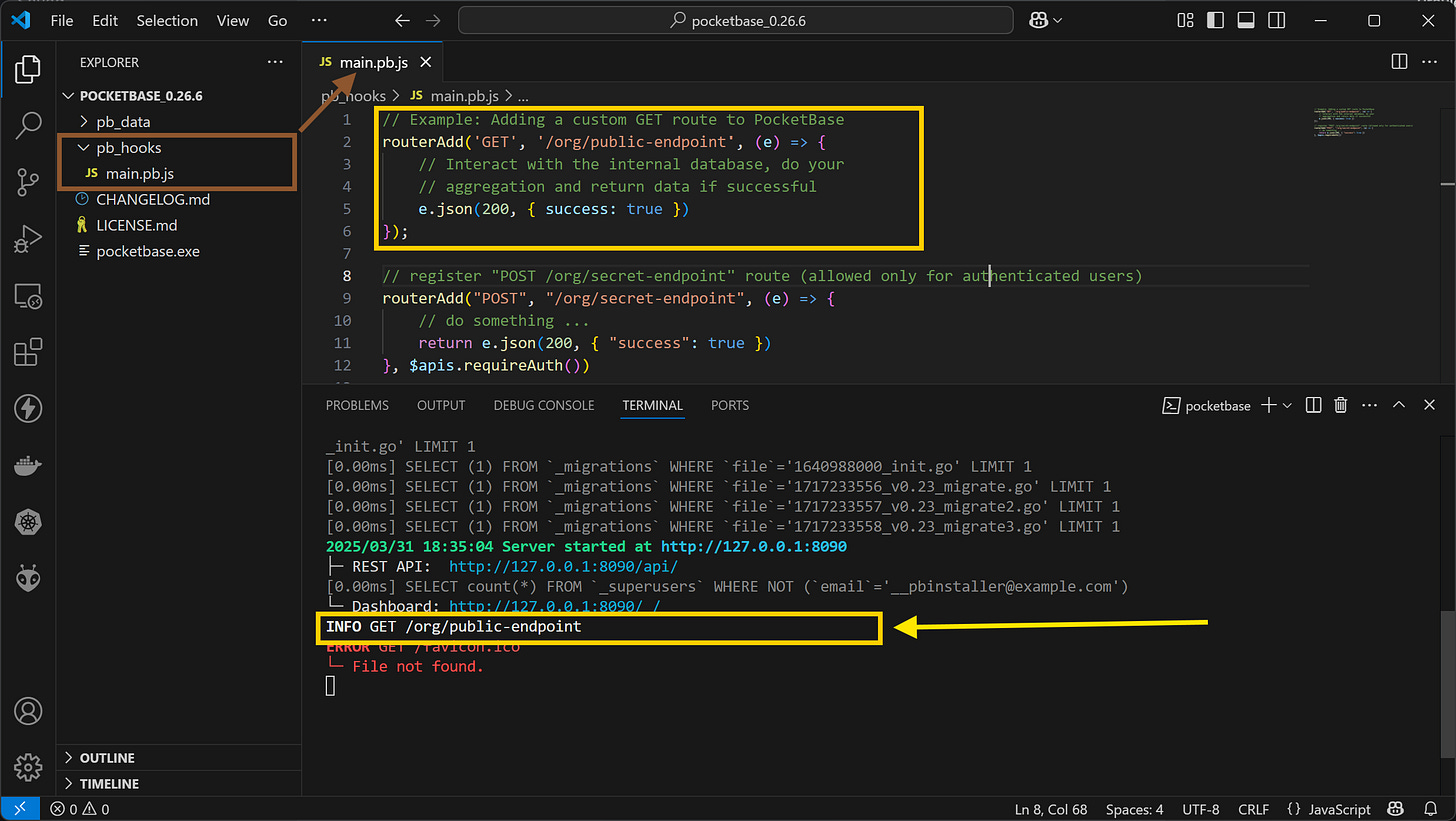
Task: Open the notifications bell
Action: coord(1431,809)
